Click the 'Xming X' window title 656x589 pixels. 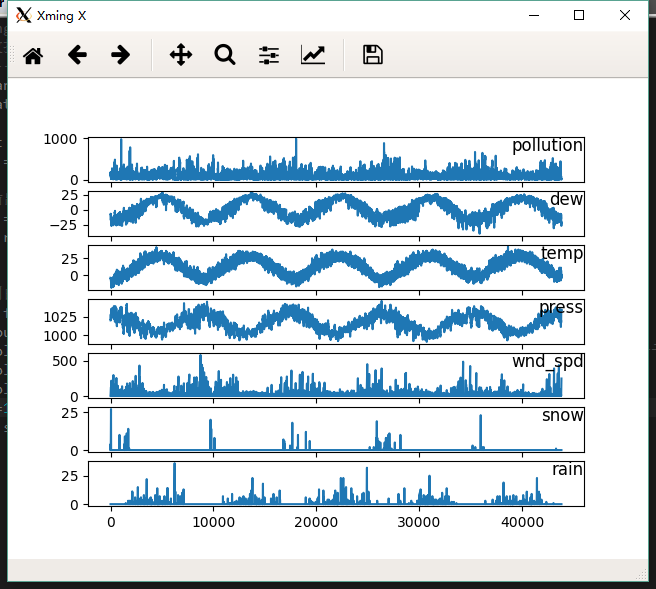coord(62,16)
